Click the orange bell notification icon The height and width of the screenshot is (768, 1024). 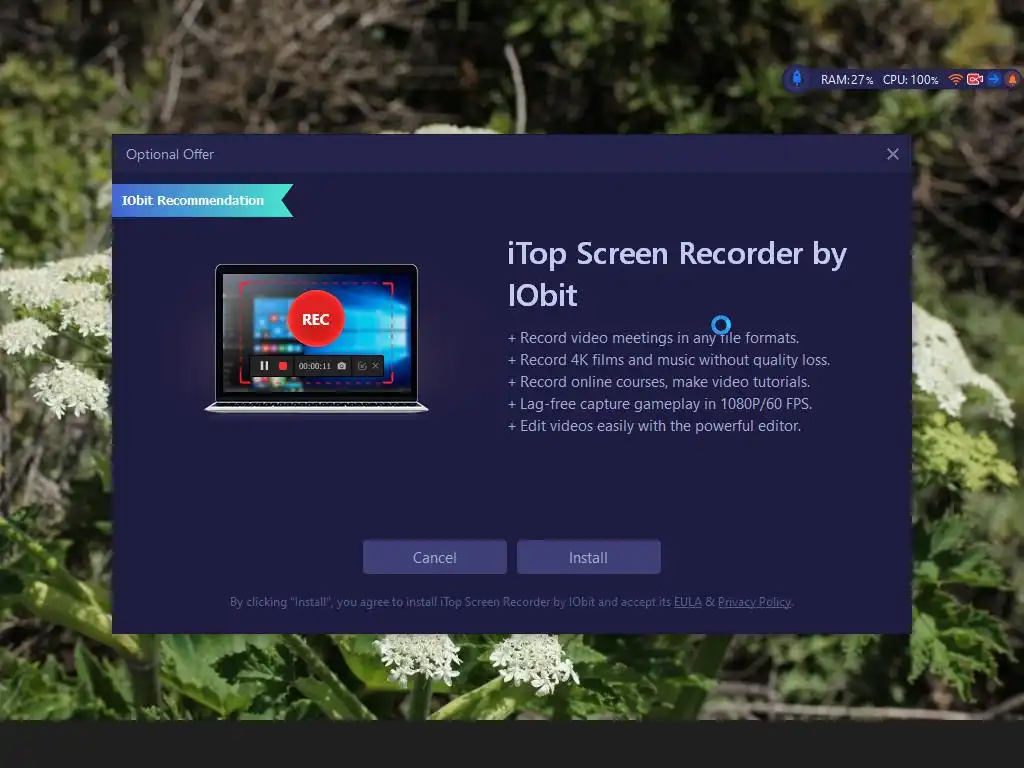pos(1012,80)
